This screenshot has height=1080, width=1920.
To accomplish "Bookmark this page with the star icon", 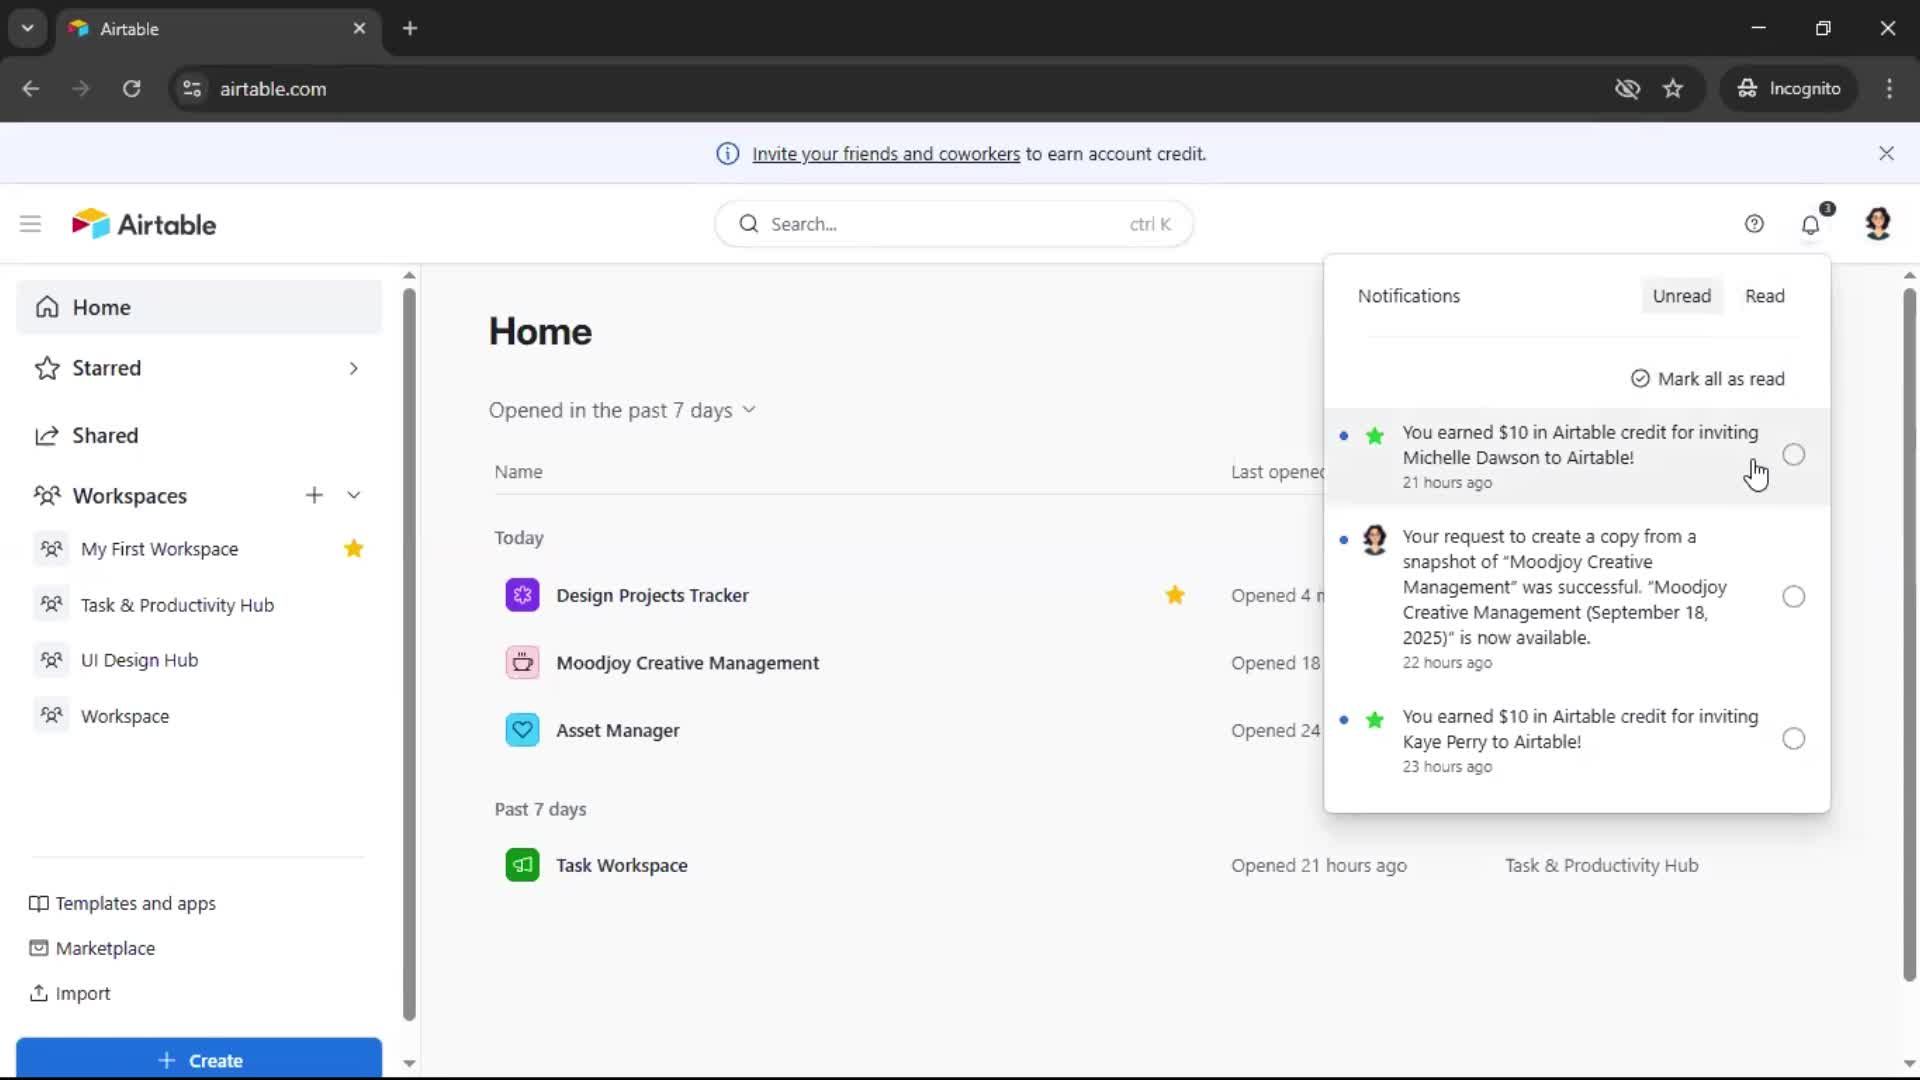I will 1673,88.
